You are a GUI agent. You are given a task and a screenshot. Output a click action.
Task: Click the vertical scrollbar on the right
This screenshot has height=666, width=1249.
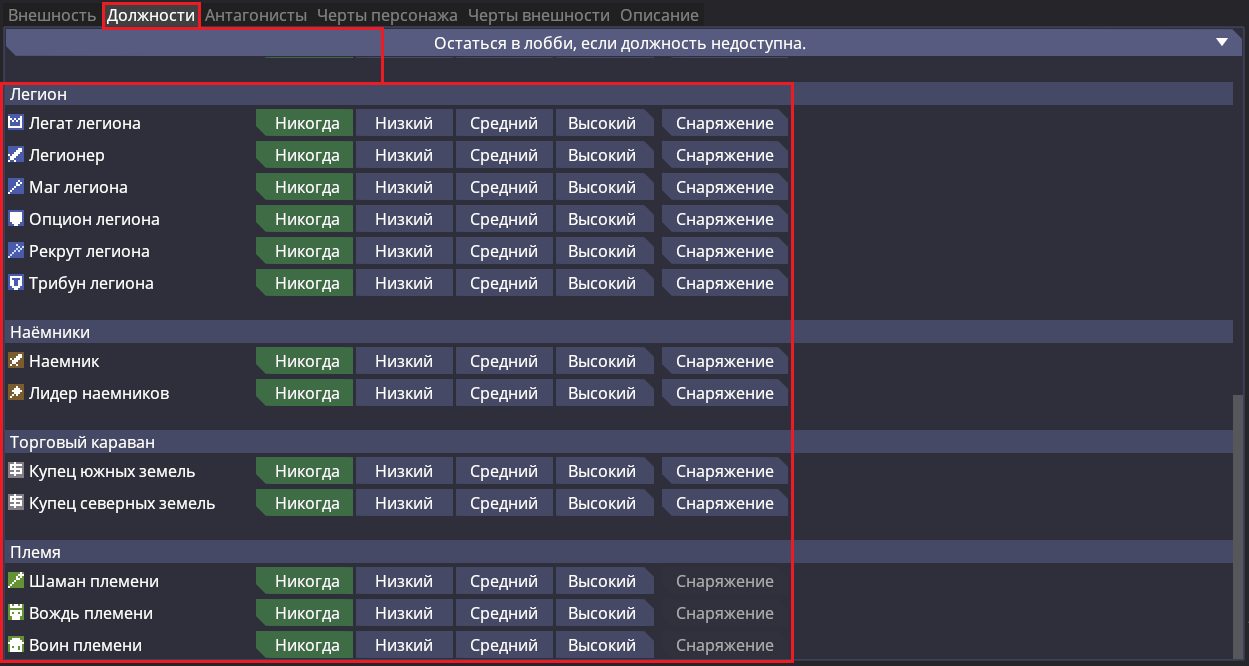click(1240, 520)
